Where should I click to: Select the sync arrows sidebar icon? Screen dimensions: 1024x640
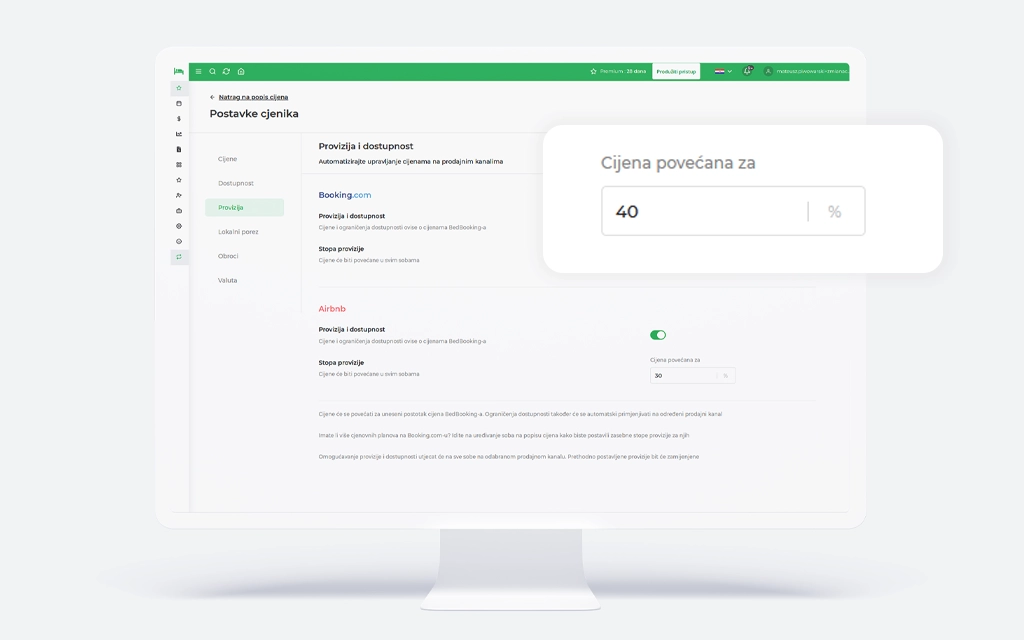tap(179, 257)
